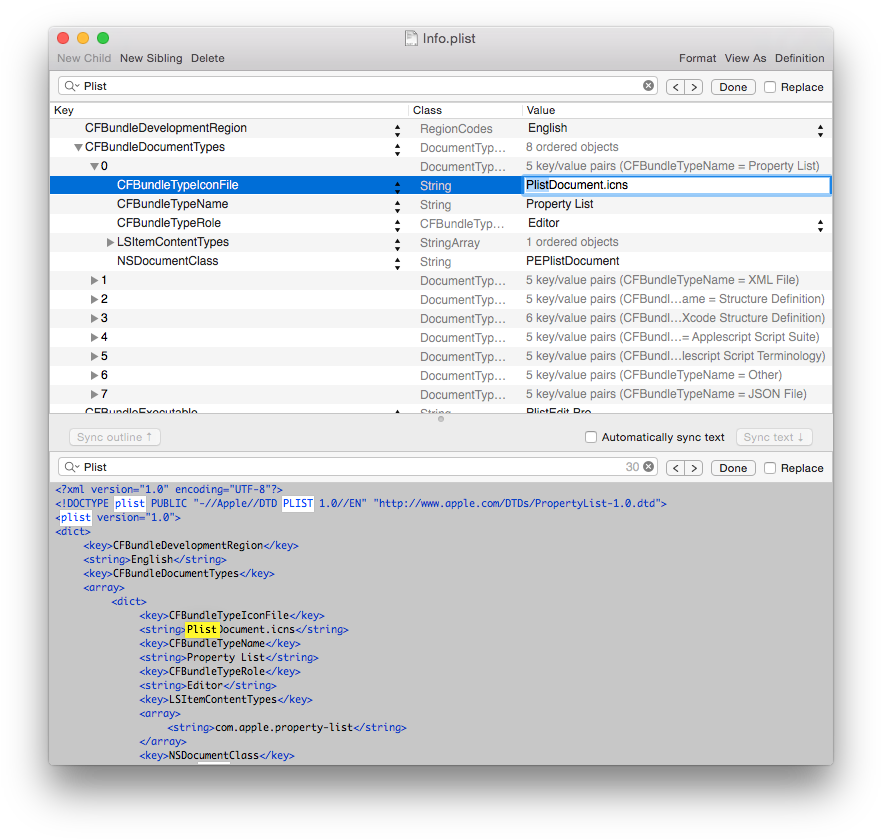Open the English region value dropdown

point(820,130)
